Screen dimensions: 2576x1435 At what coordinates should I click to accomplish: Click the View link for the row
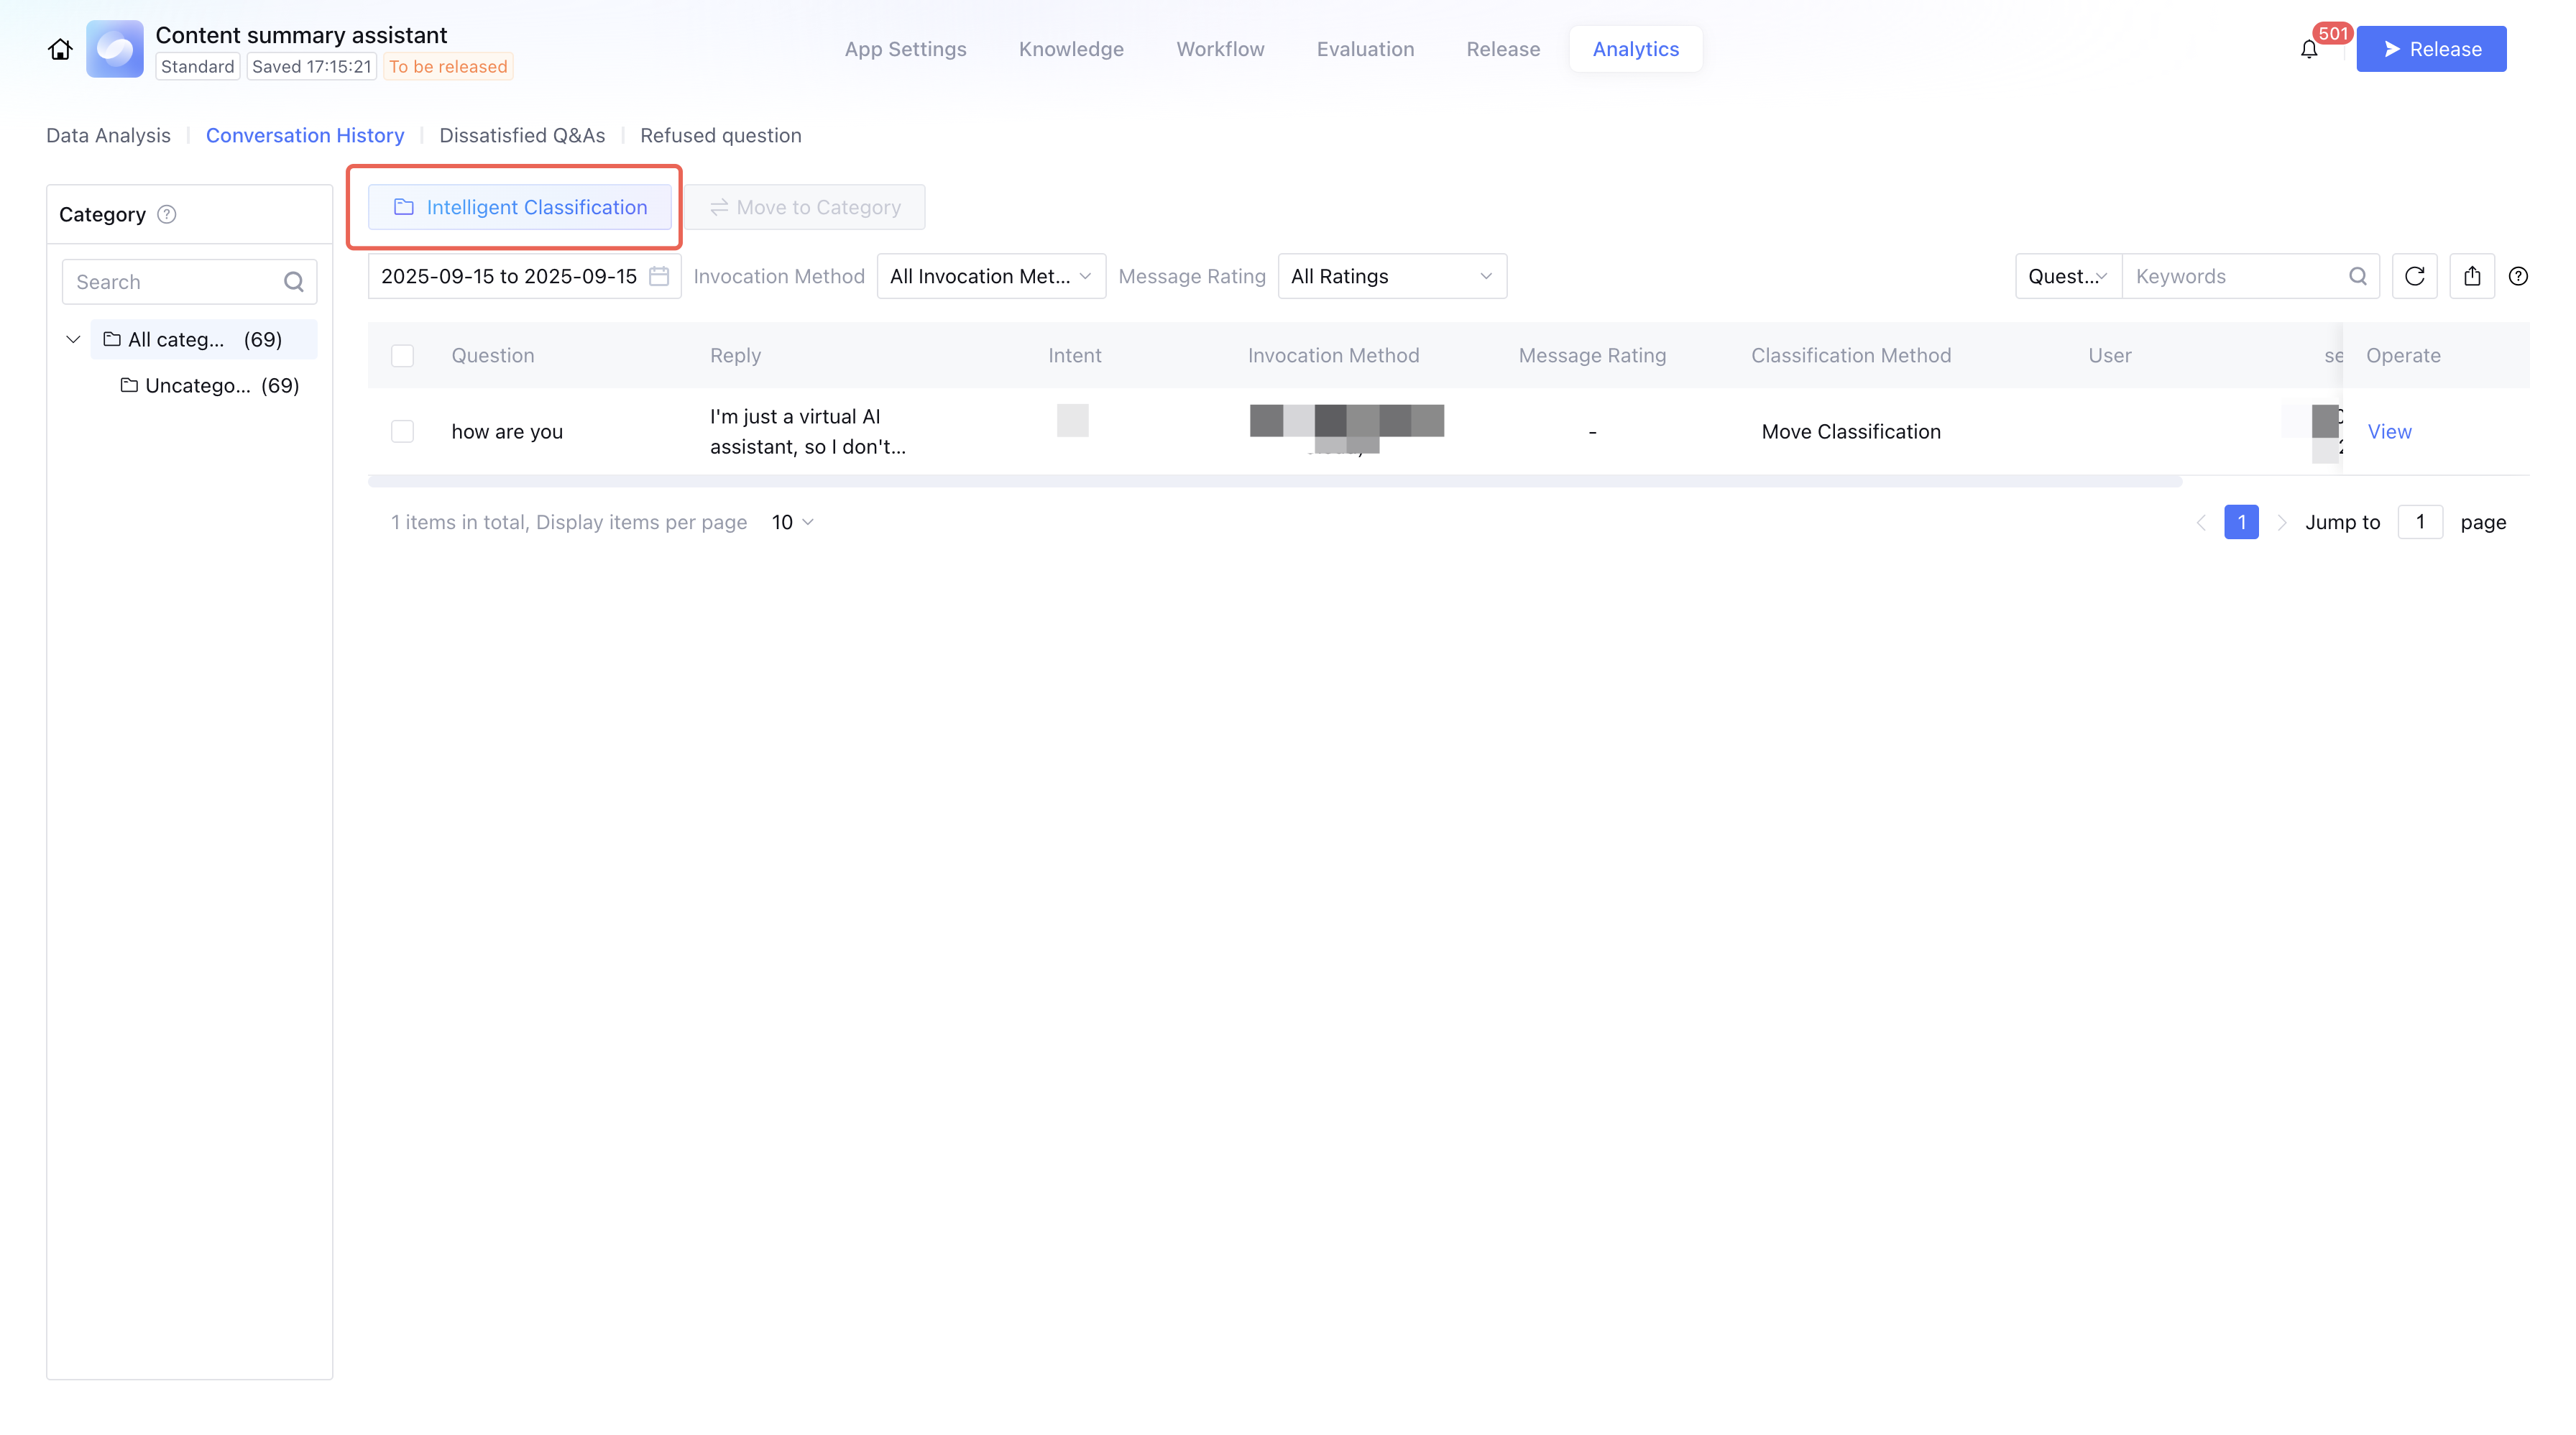(x=2389, y=431)
